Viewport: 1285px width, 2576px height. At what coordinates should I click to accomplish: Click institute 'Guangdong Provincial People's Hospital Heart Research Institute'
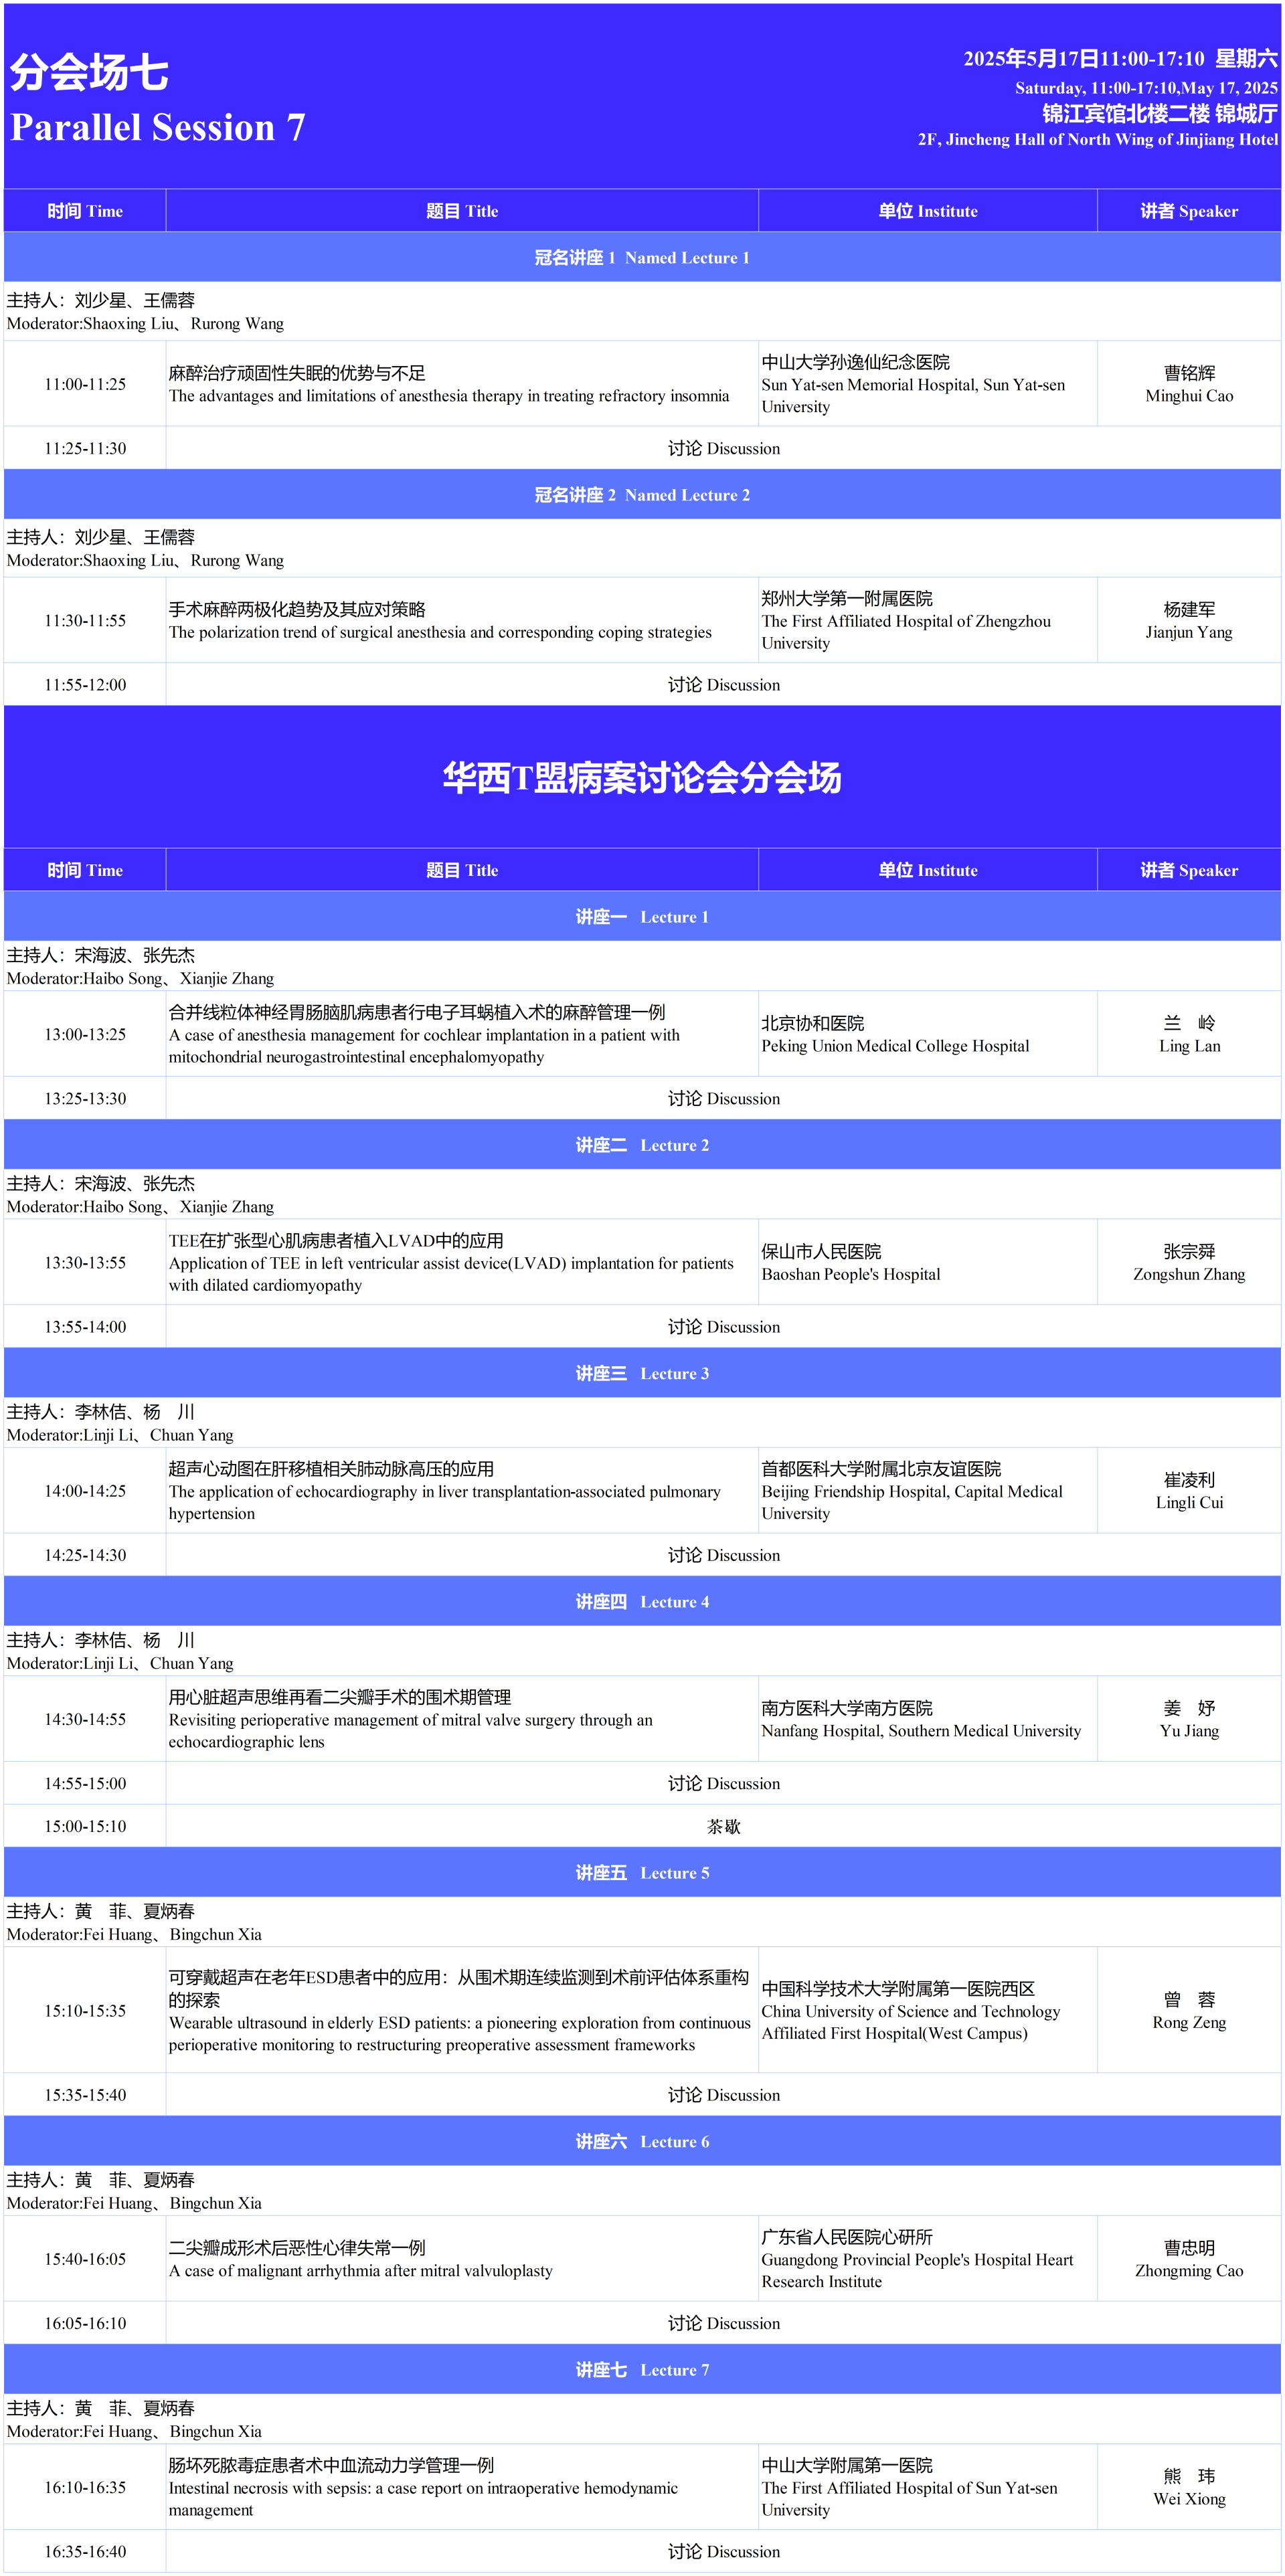click(x=917, y=2270)
